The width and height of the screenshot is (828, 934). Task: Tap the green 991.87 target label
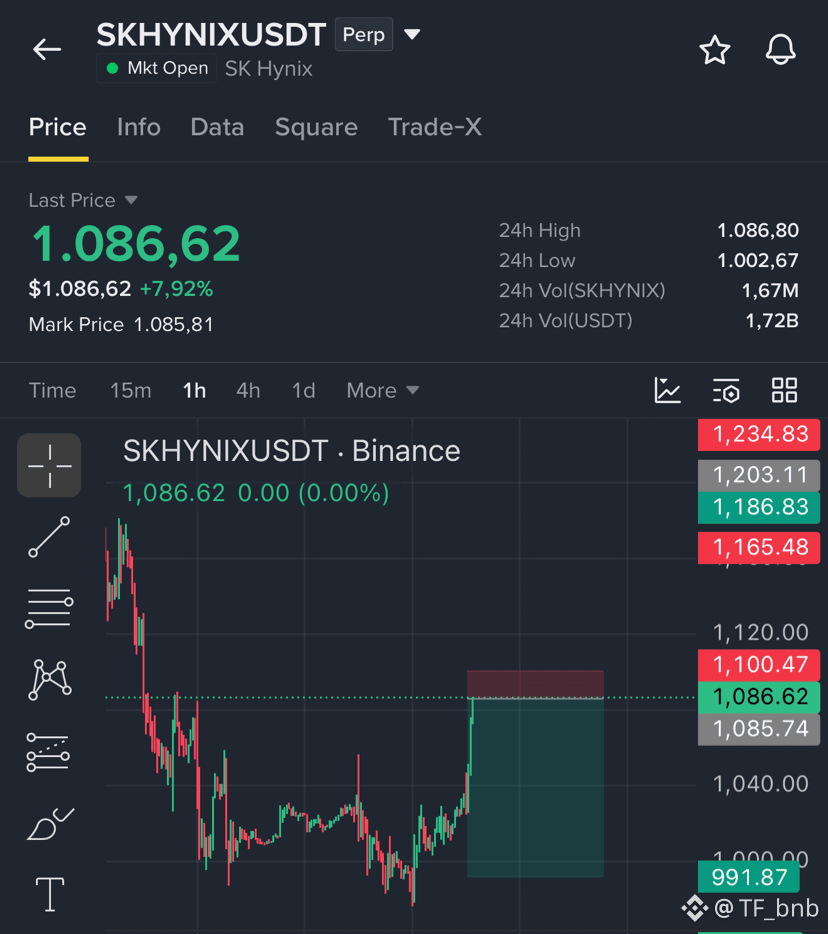[x=749, y=877]
